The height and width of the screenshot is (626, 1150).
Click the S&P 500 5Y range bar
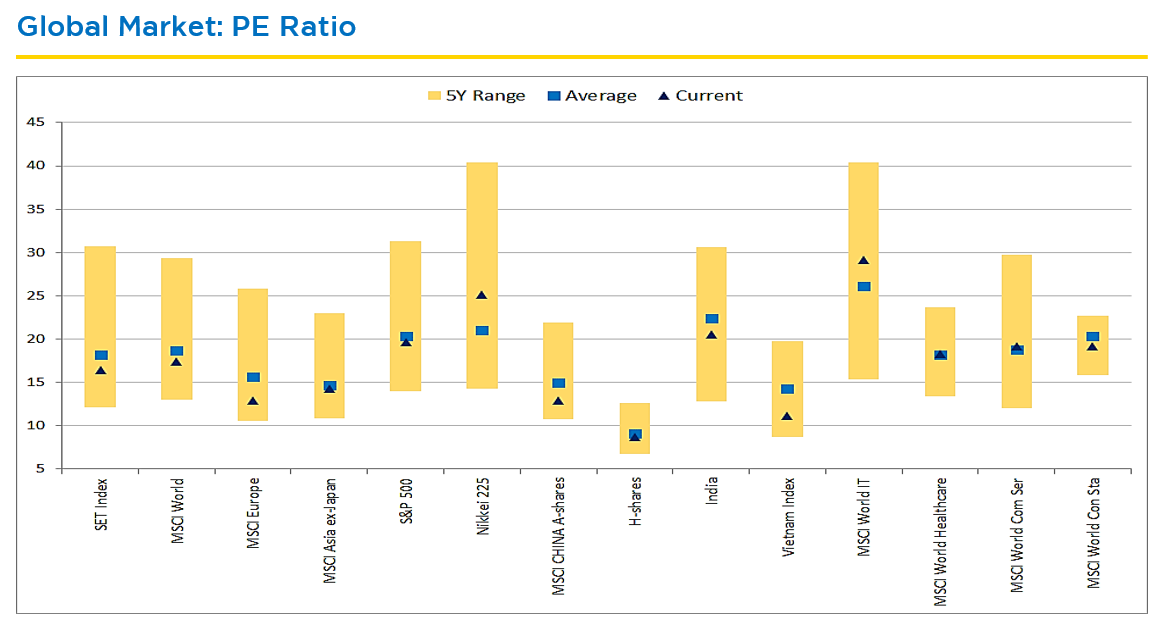[405, 280]
